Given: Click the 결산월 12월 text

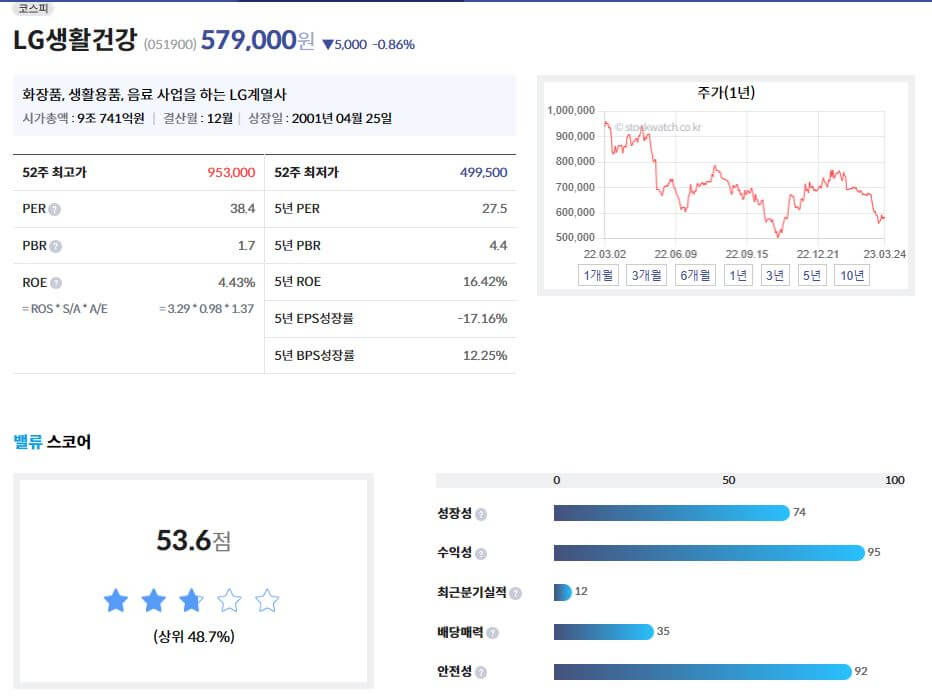Looking at the screenshot, I should (x=198, y=118).
